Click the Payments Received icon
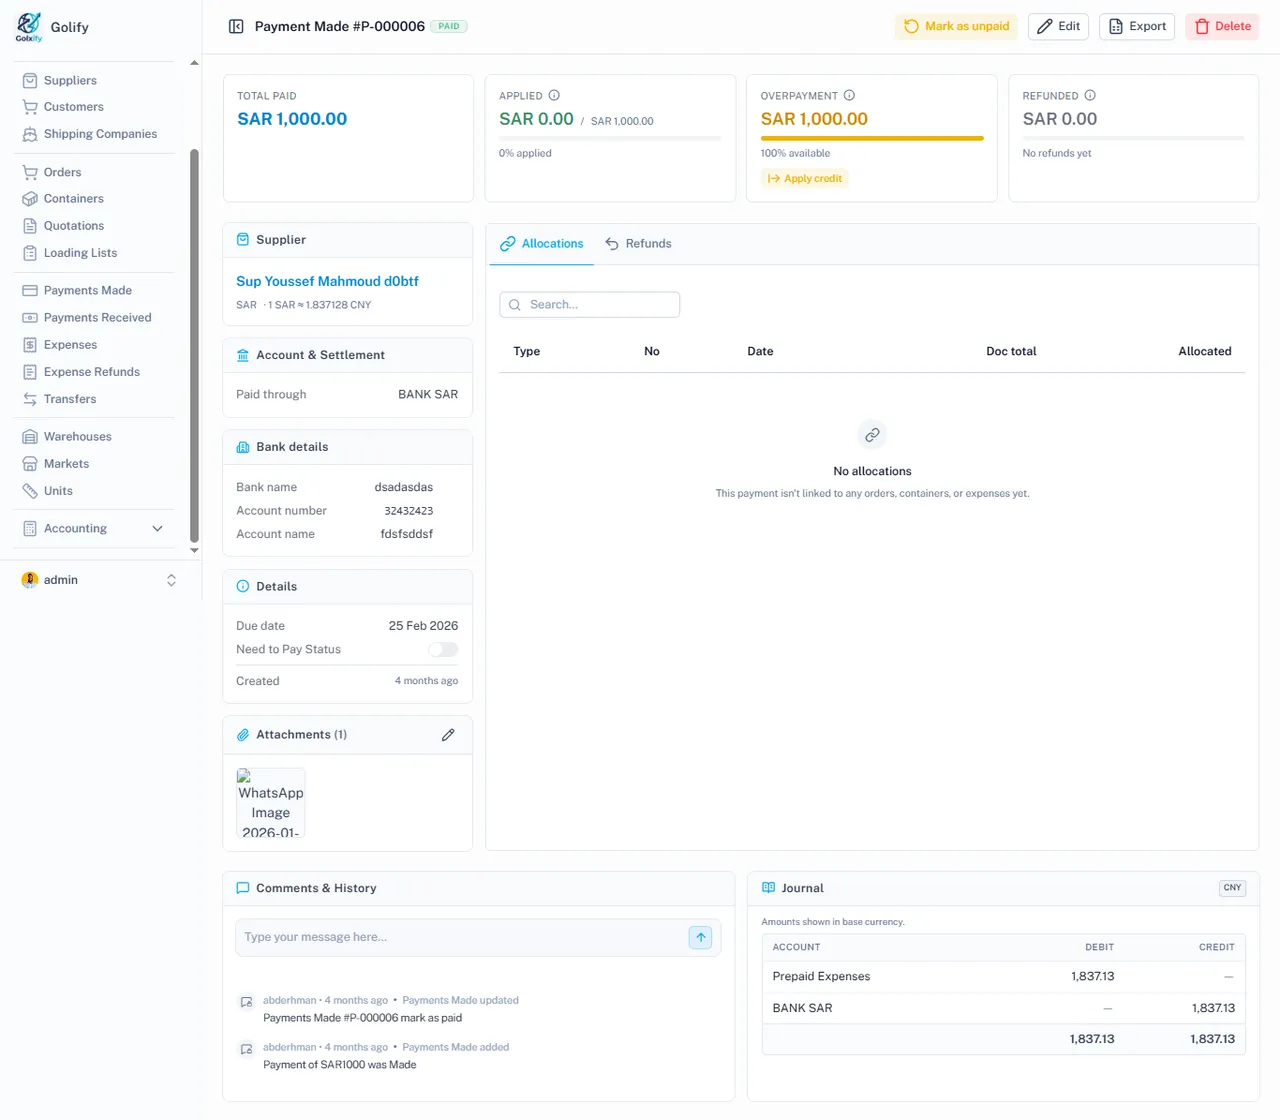The height and width of the screenshot is (1120, 1280). point(30,318)
